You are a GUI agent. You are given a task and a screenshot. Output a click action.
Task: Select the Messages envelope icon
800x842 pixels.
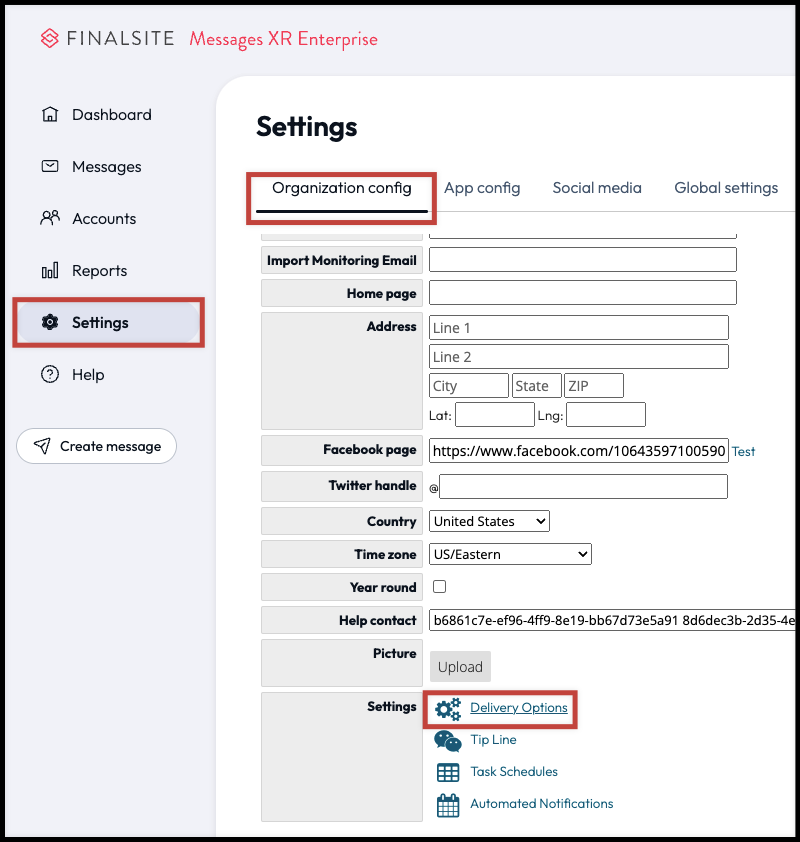pyautogui.click(x=50, y=166)
